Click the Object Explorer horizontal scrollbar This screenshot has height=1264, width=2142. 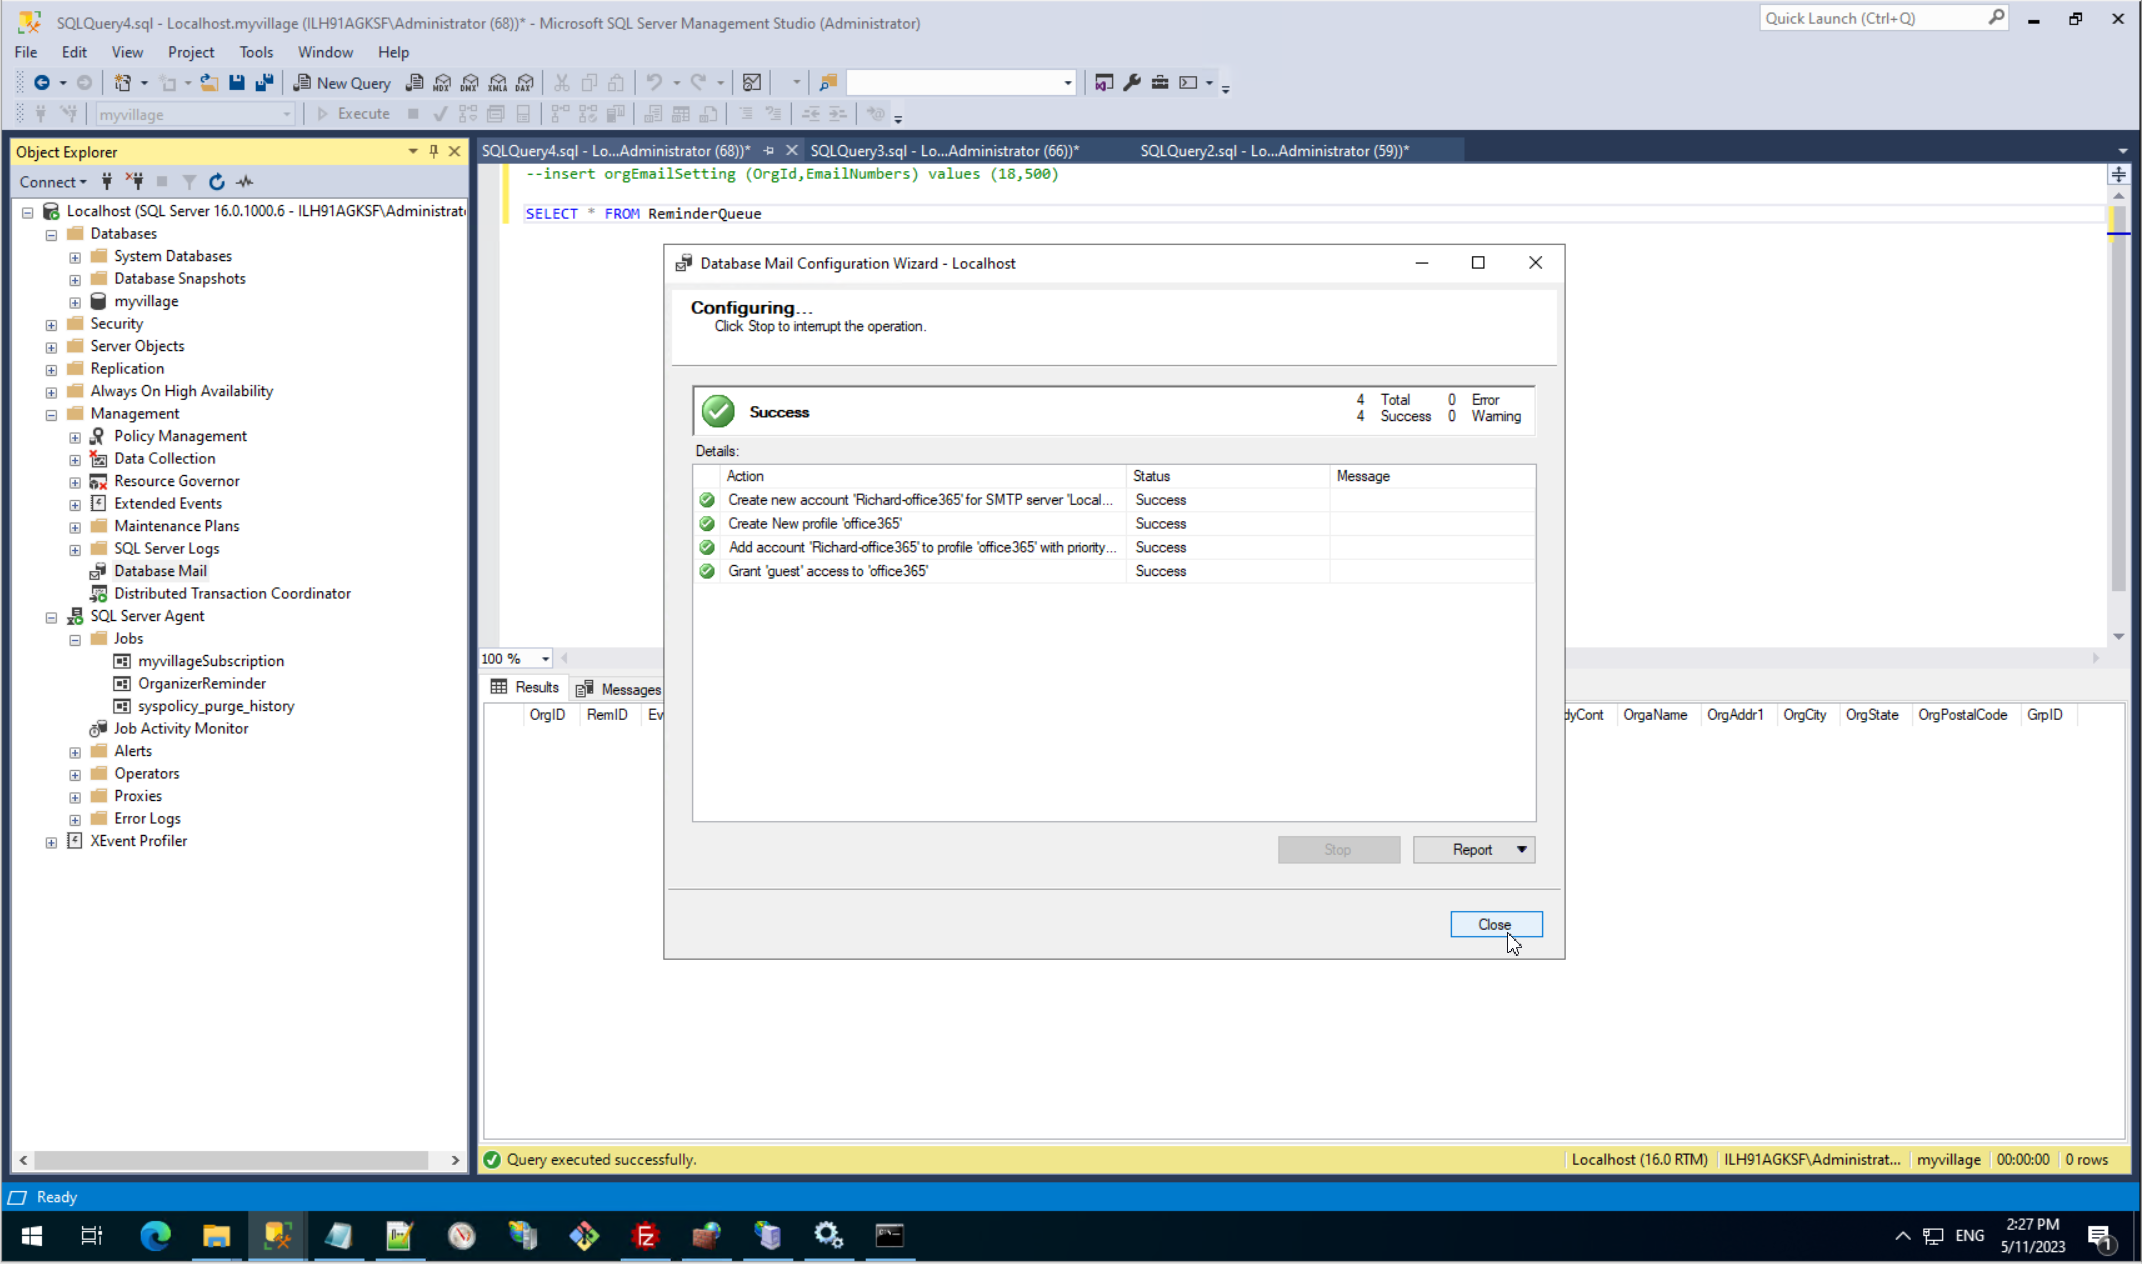(x=230, y=1160)
